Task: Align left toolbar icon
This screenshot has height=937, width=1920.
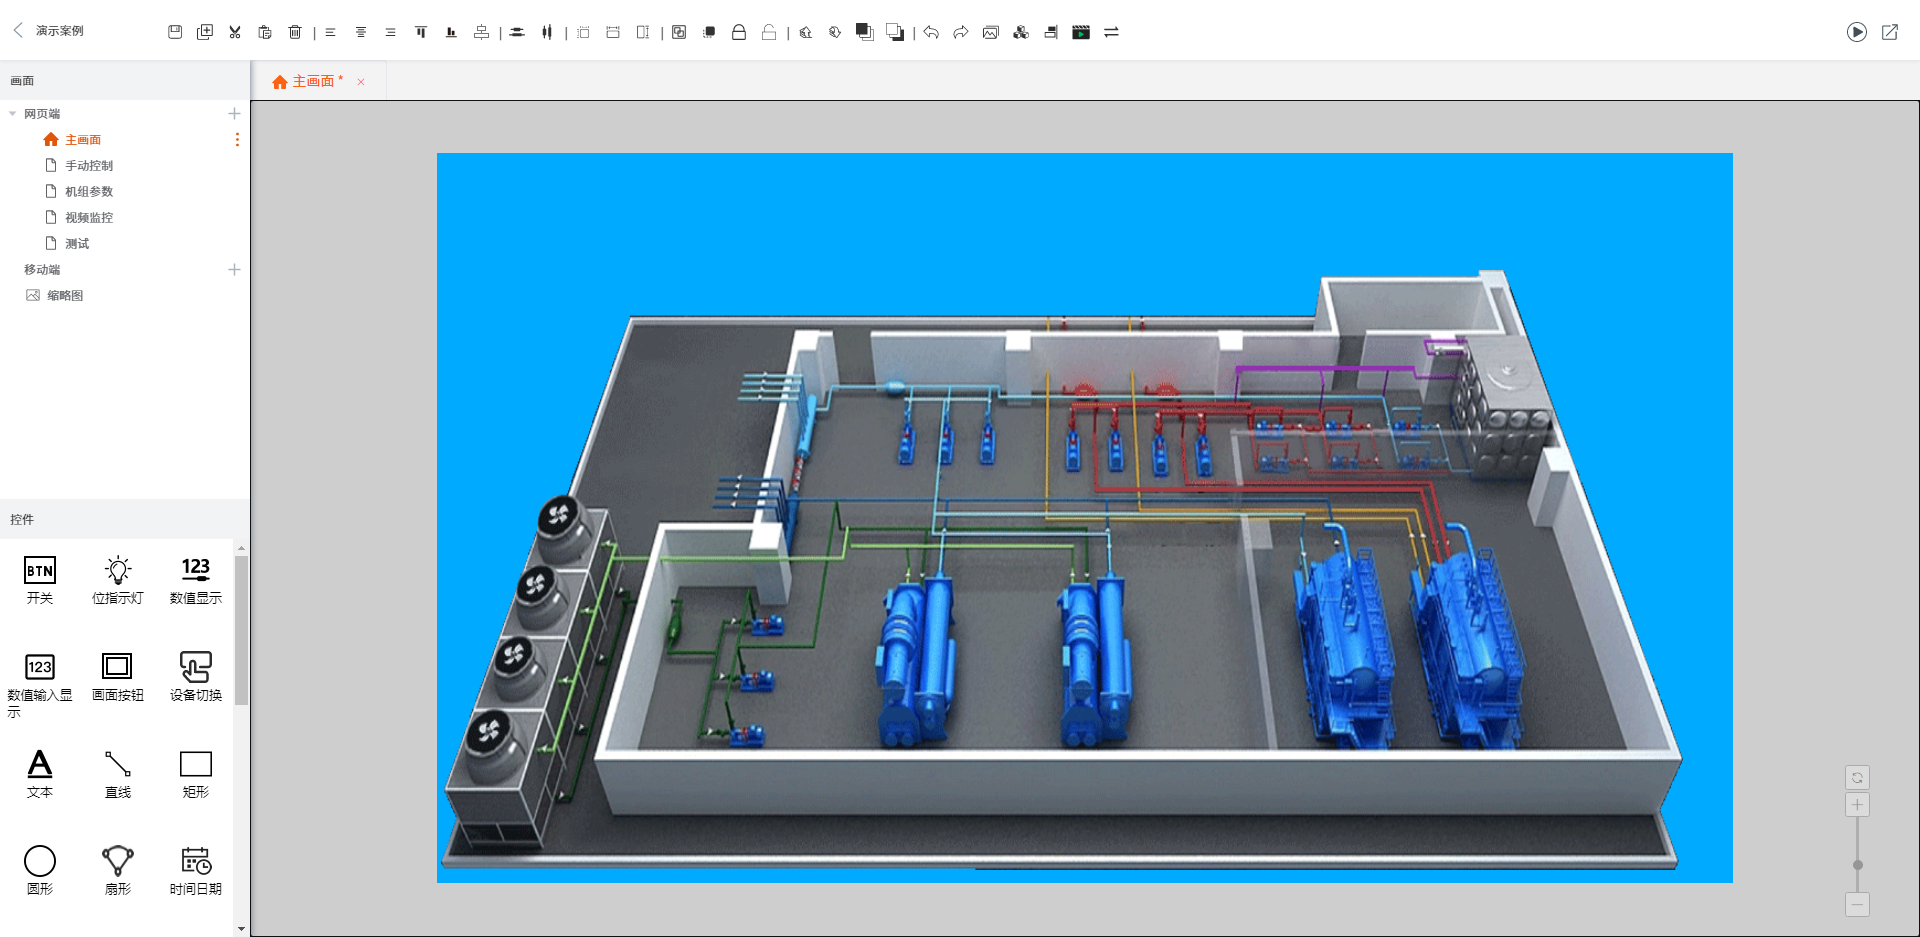Action: (330, 32)
